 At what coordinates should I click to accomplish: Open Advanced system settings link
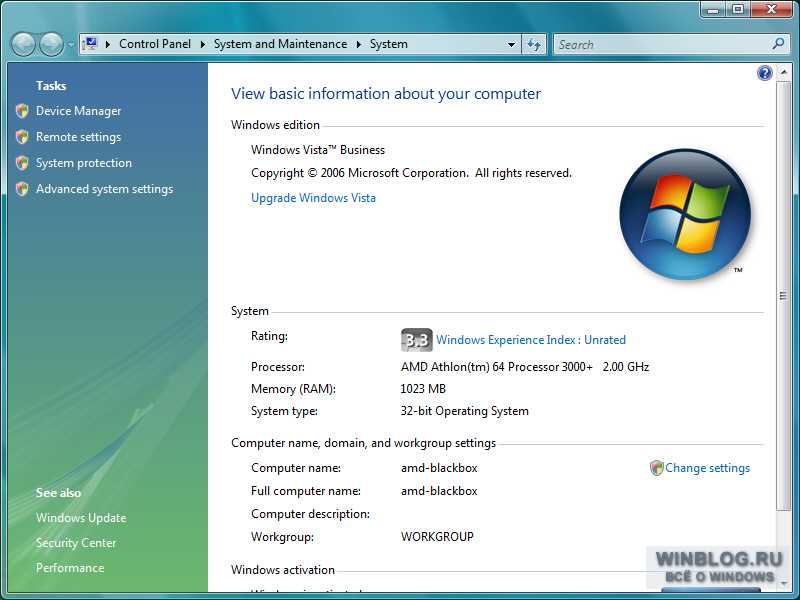[105, 189]
